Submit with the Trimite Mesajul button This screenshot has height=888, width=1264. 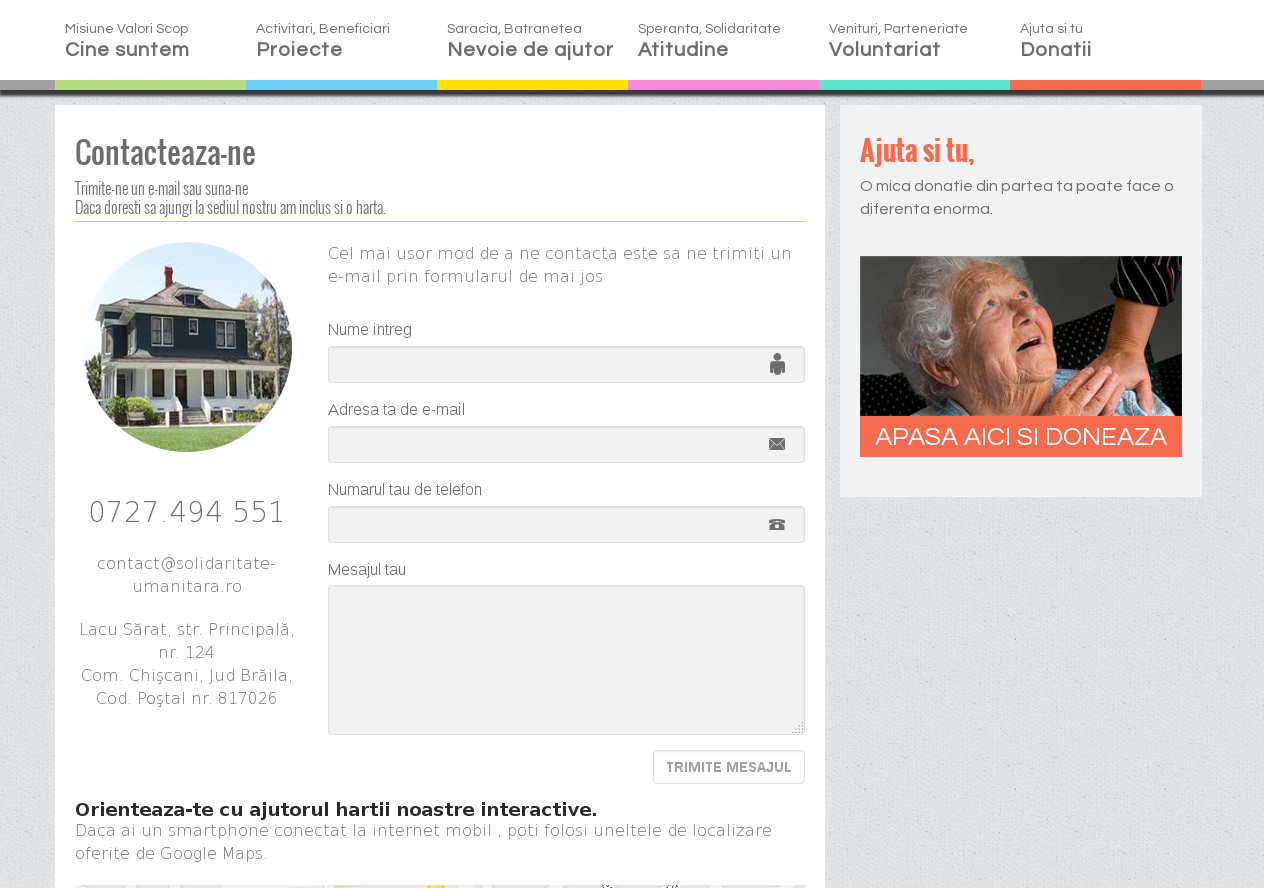tap(729, 767)
